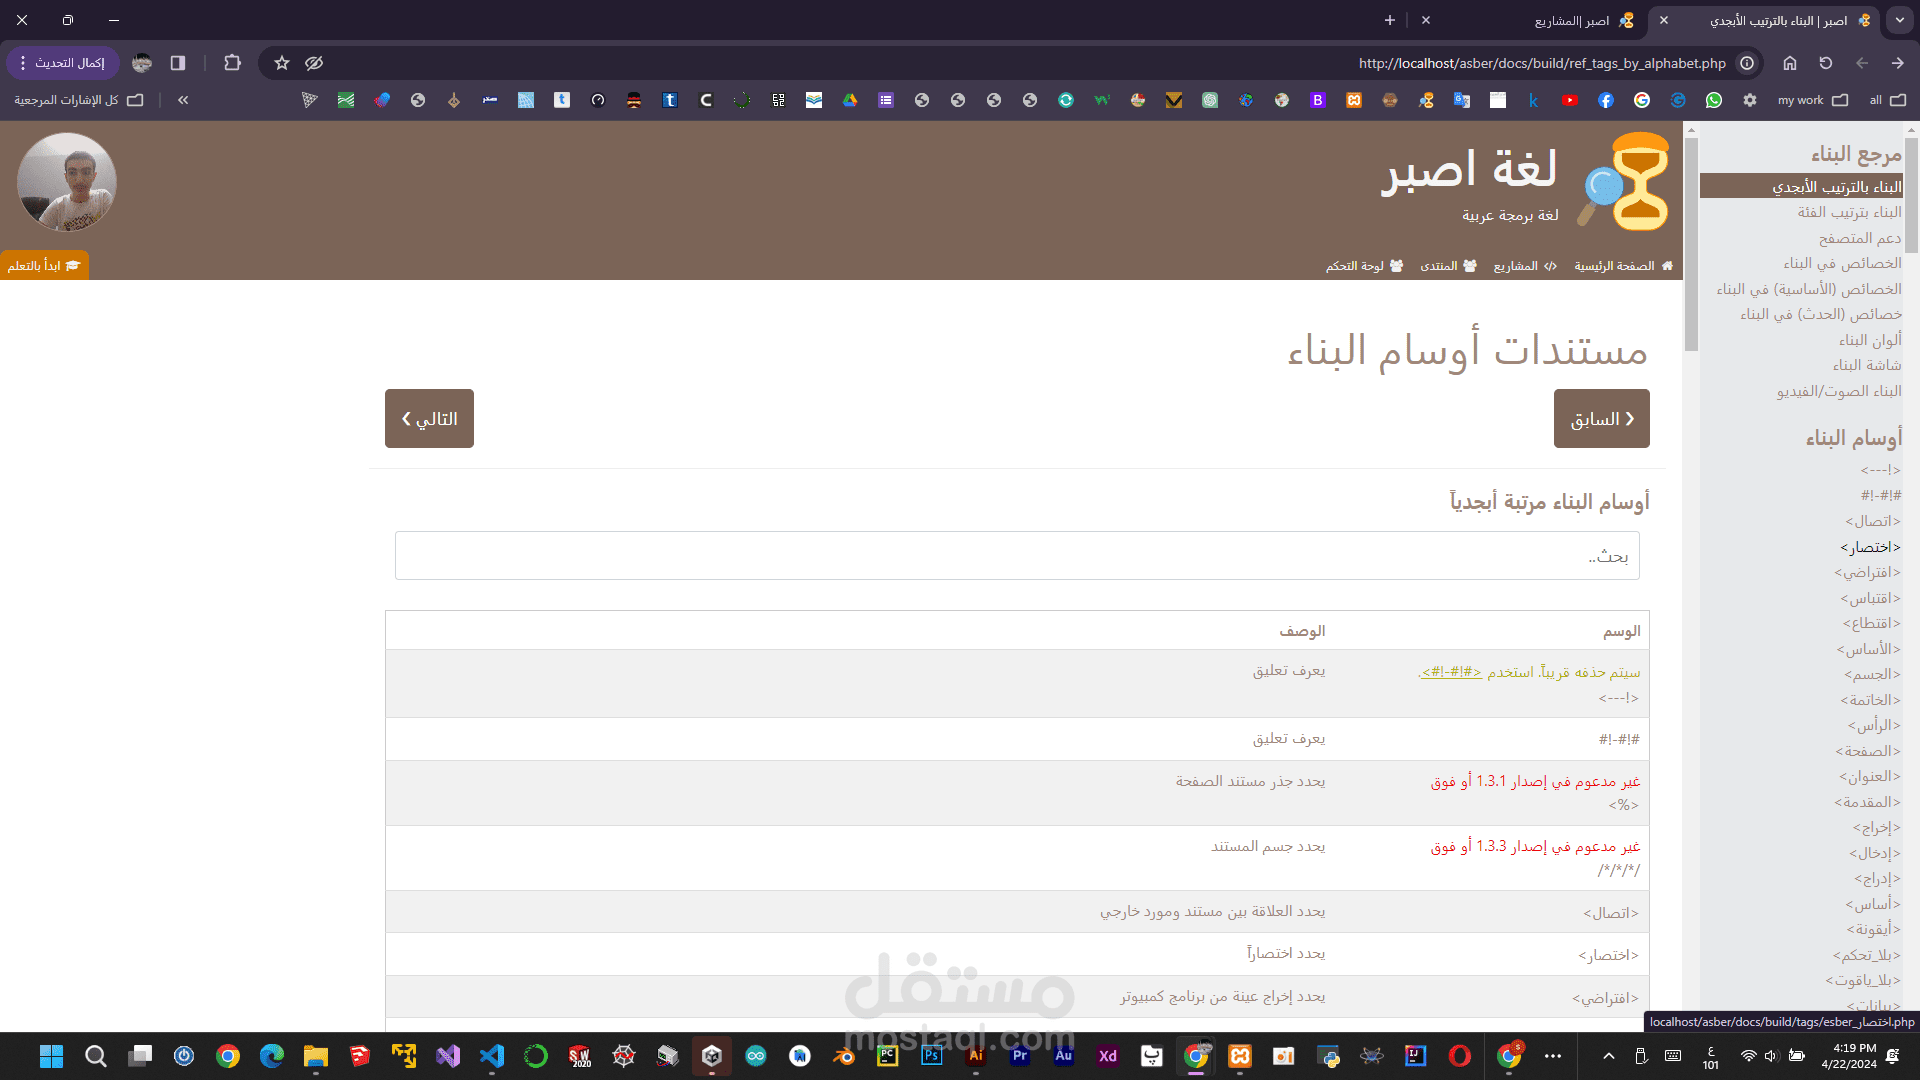Click the crossed-eye tracking protection icon

tap(314, 63)
